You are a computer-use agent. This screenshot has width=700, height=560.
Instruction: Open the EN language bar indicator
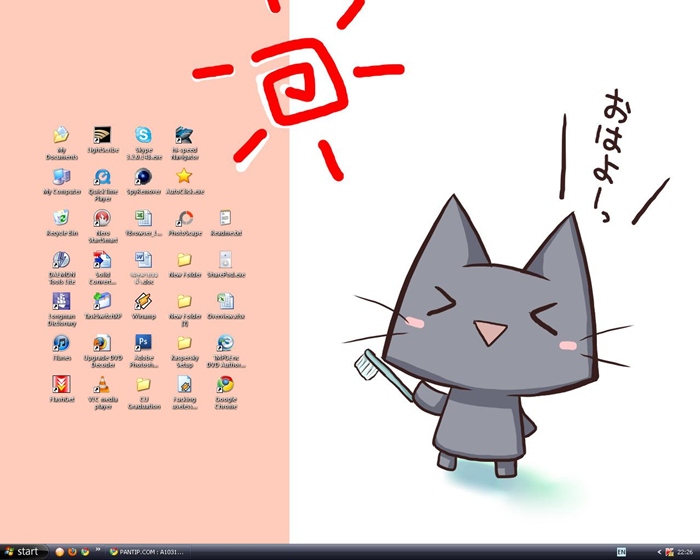[x=621, y=552]
